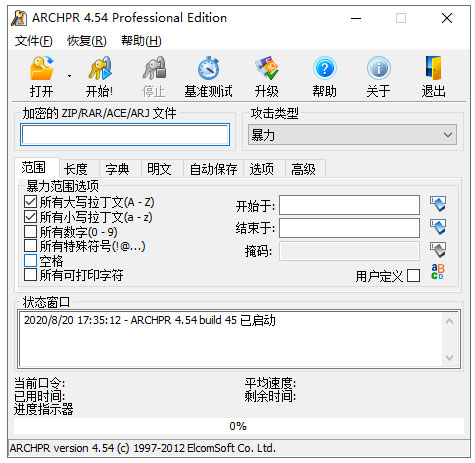Open the 帮助 help icon

pyautogui.click(x=325, y=68)
